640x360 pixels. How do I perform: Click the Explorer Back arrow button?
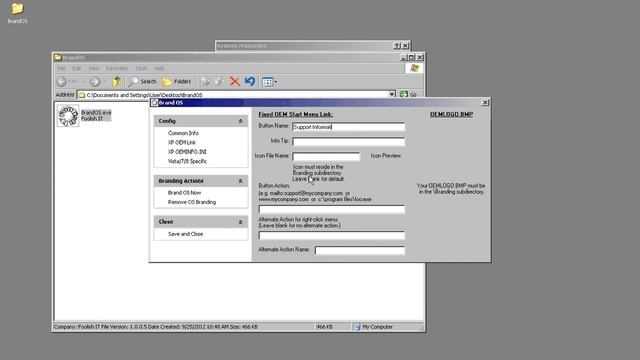pyautogui.click(x=62, y=82)
